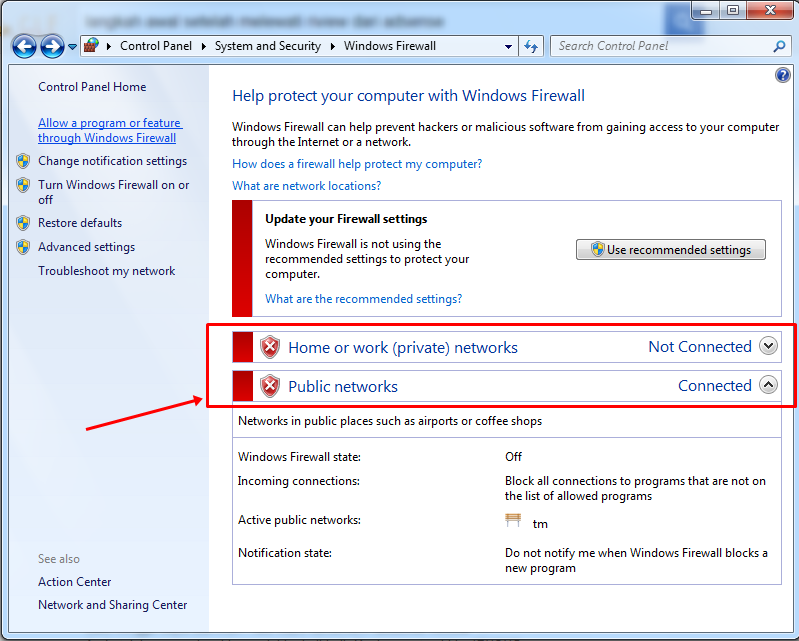Expand Home or work networks section chevron
Screen dimensions: 799x641
click(x=768, y=346)
